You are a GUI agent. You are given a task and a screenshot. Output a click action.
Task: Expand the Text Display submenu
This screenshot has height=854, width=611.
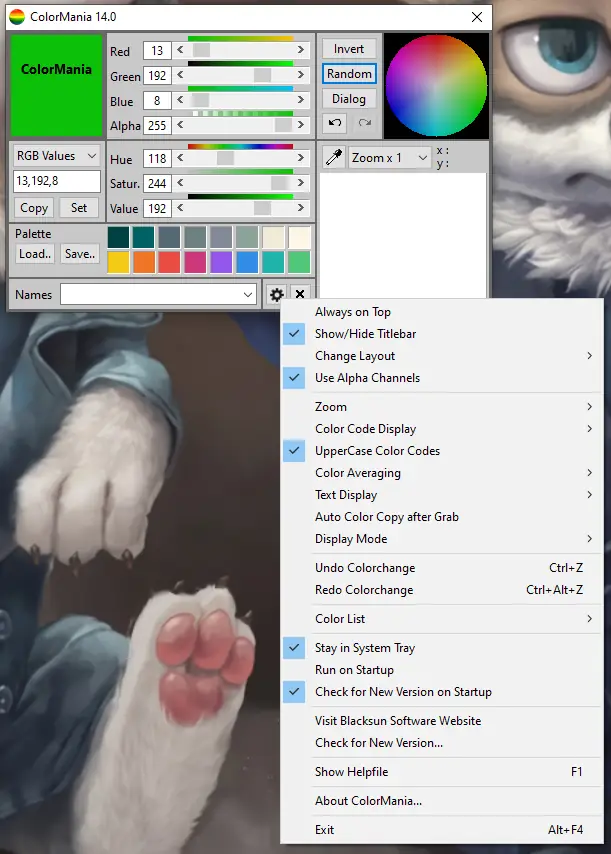pos(442,495)
